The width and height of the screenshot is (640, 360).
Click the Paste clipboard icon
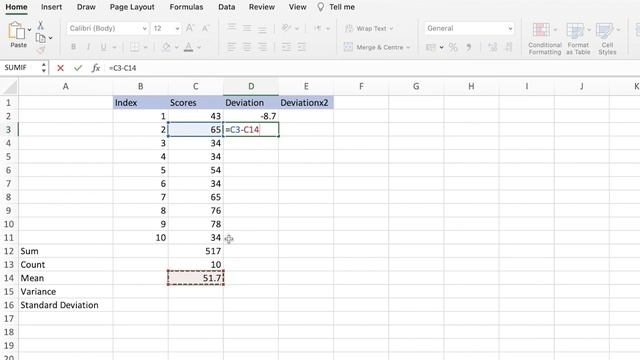click(x=16, y=31)
